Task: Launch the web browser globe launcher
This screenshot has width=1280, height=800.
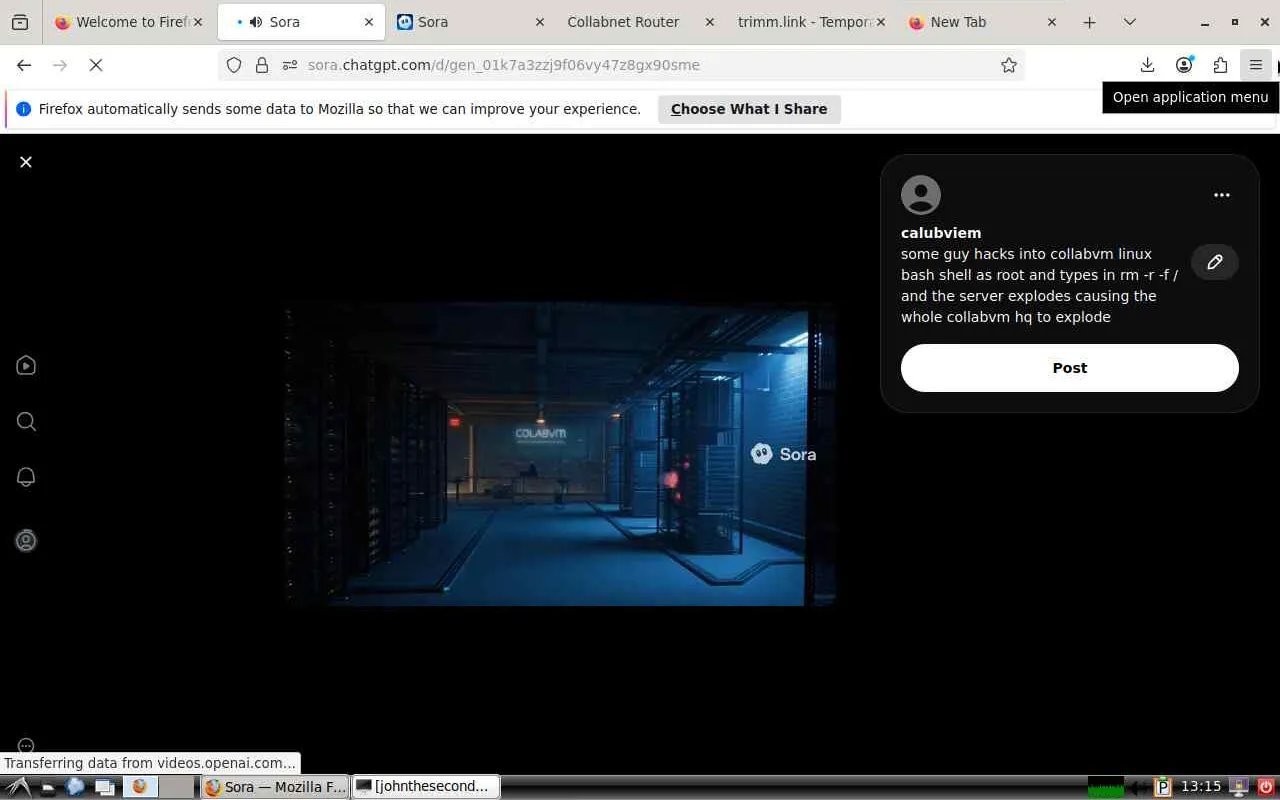Action: pos(75,787)
